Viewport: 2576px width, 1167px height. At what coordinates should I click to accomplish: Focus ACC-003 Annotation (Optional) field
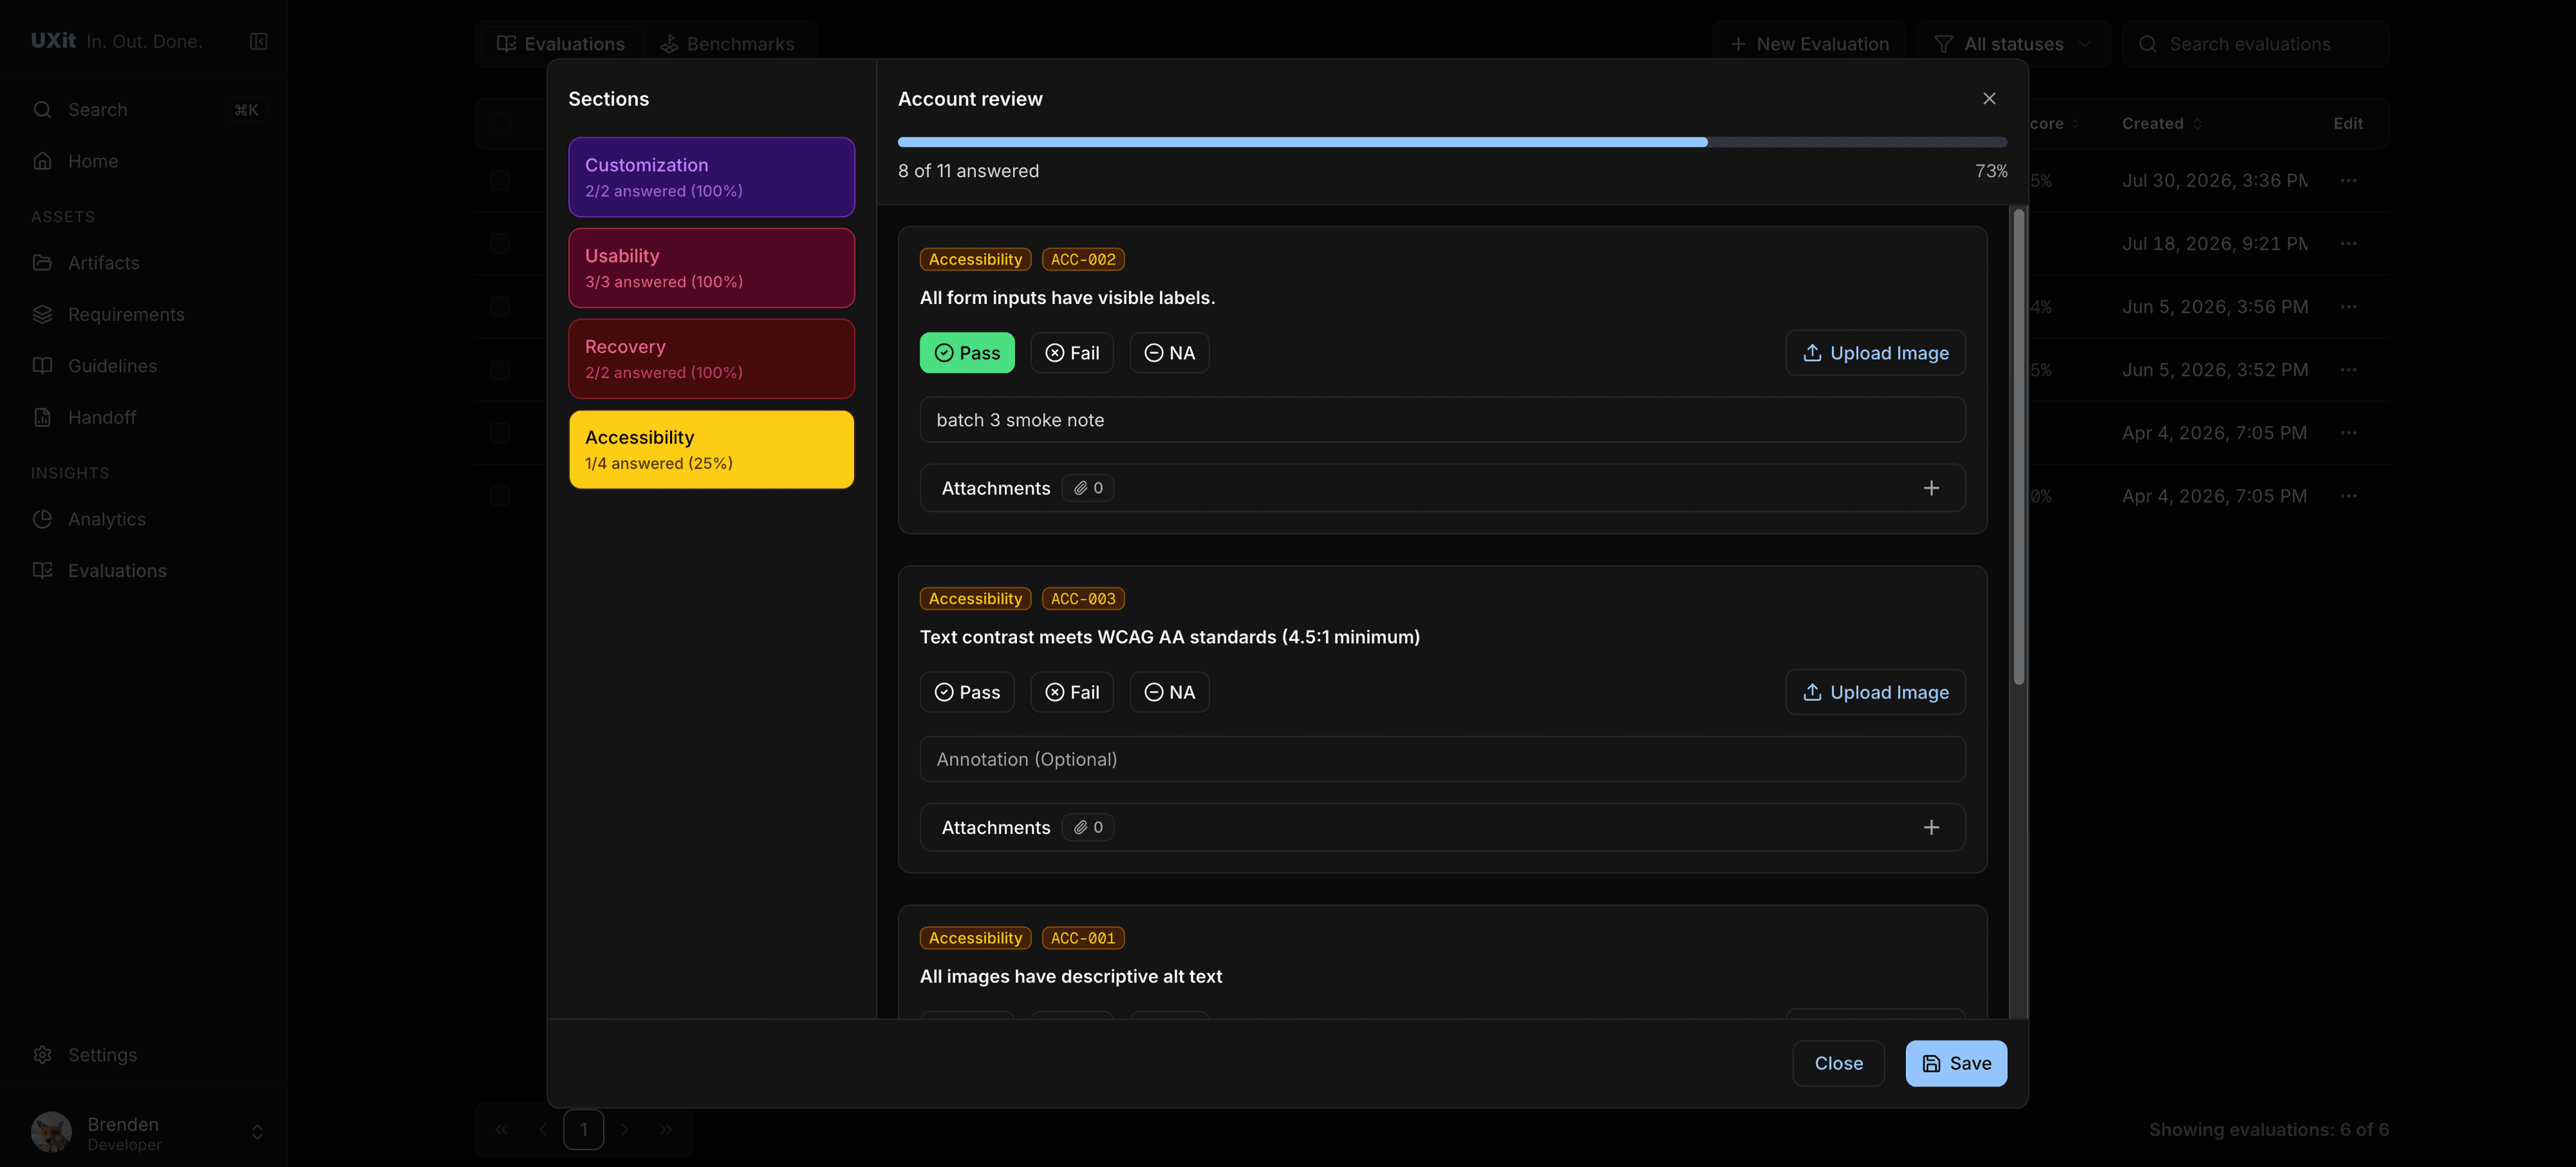click(x=1442, y=759)
